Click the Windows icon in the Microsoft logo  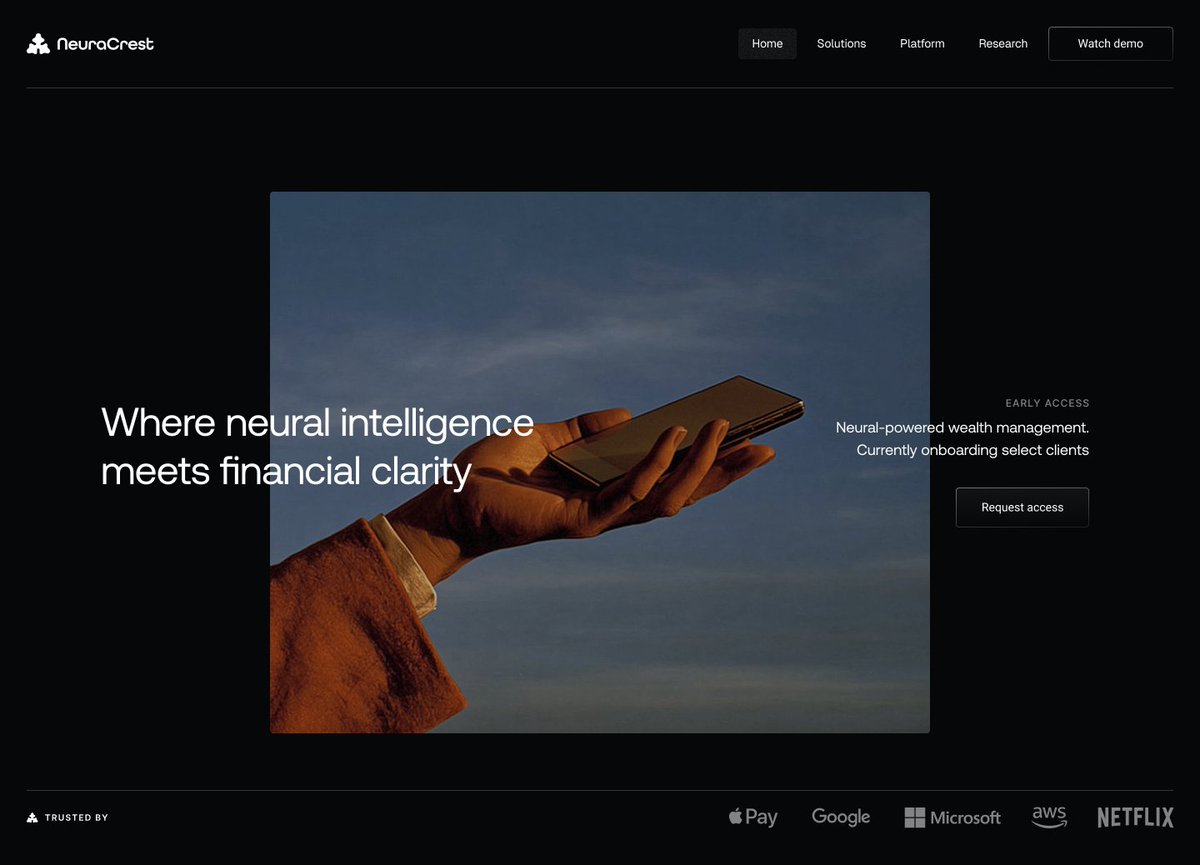915,817
